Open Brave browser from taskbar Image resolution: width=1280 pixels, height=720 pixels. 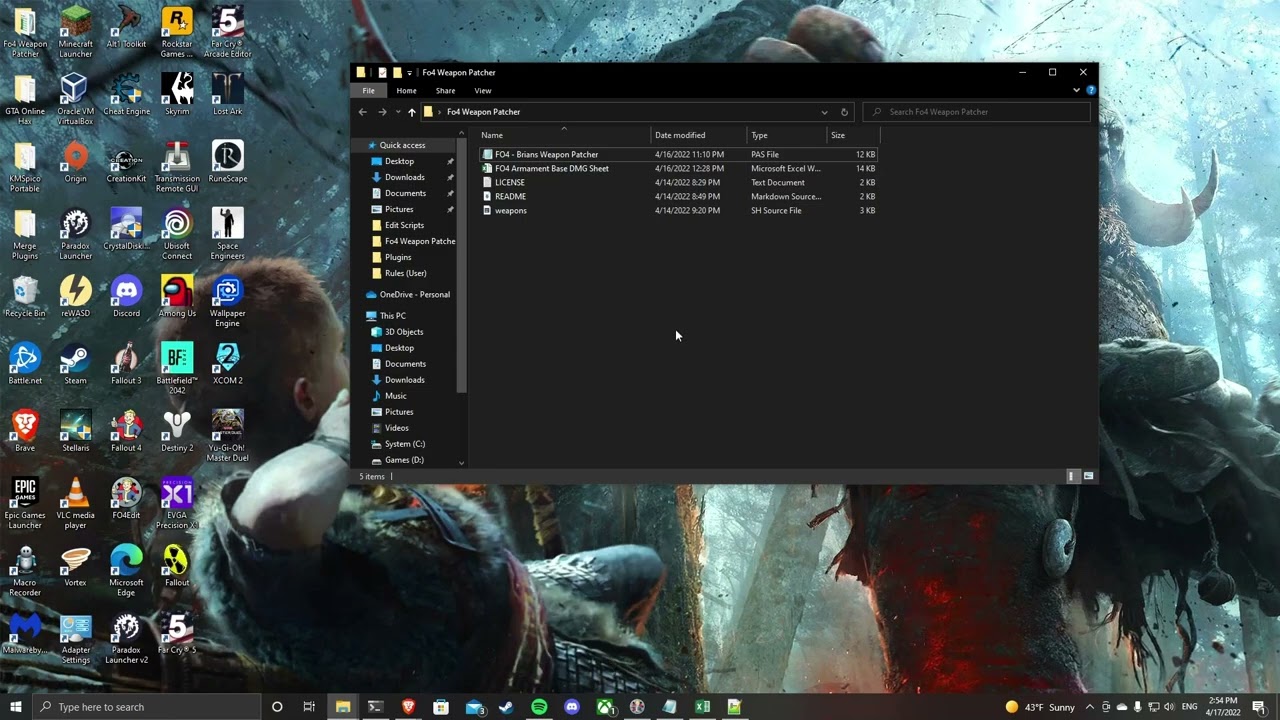[408, 707]
